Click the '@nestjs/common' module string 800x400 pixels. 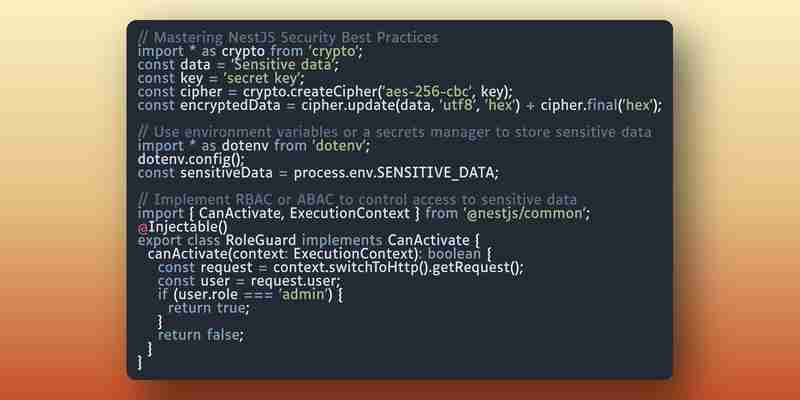[x=524, y=213]
